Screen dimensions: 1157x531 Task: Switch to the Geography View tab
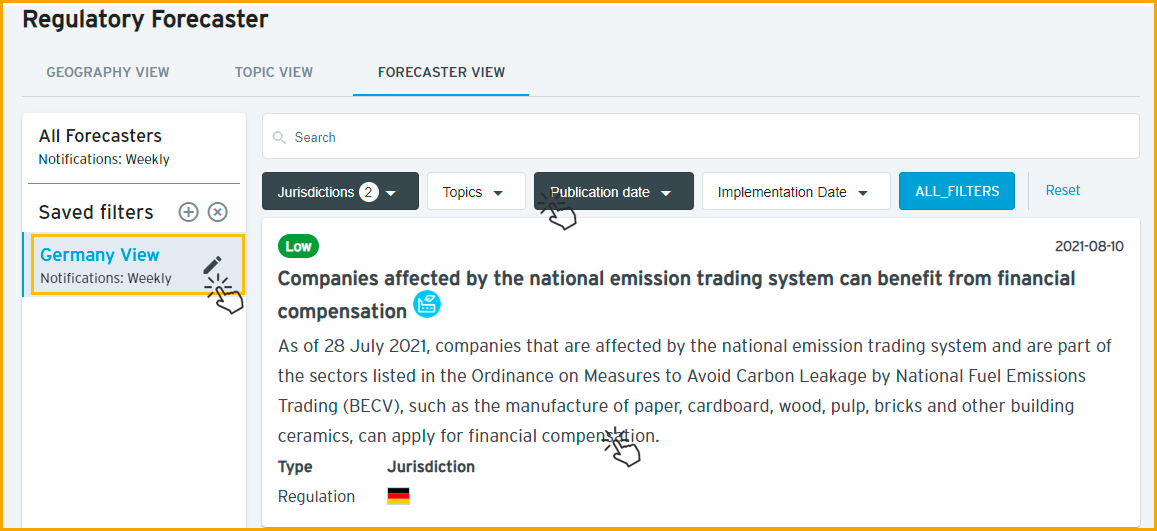[108, 72]
